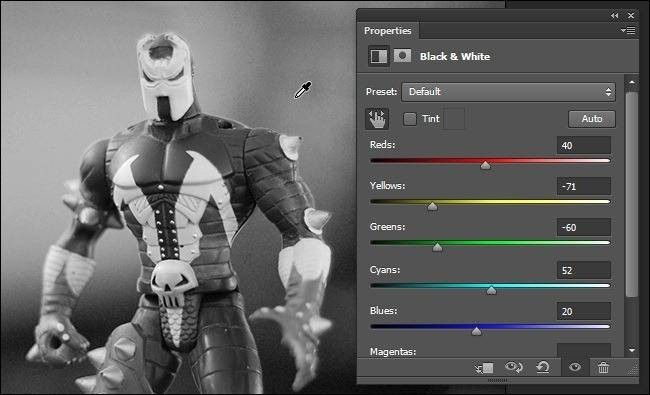
Task: Open the Tint color swatch
Action: [x=454, y=119]
